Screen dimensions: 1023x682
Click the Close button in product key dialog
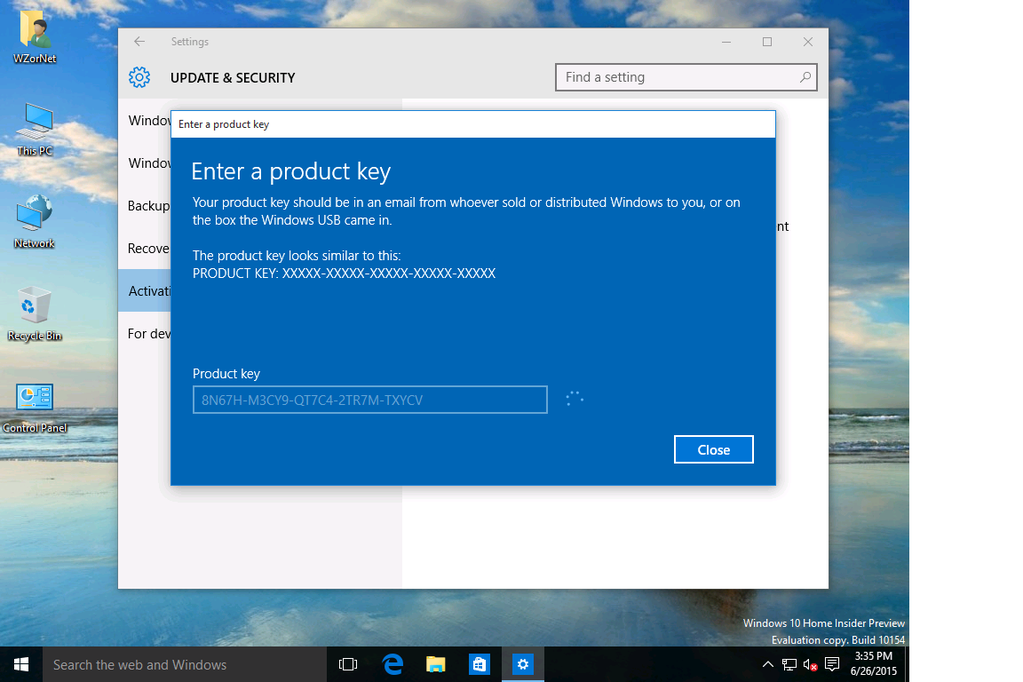(x=714, y=450)
